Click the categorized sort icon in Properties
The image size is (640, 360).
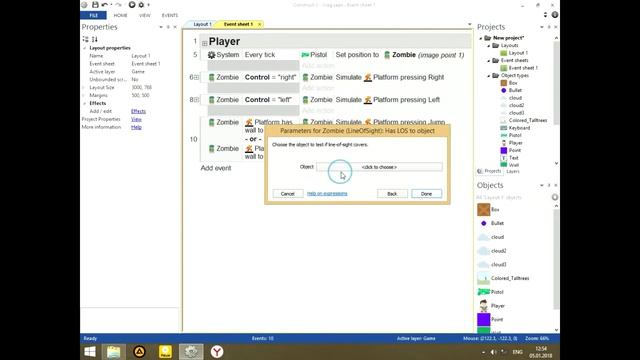[85, 39]
